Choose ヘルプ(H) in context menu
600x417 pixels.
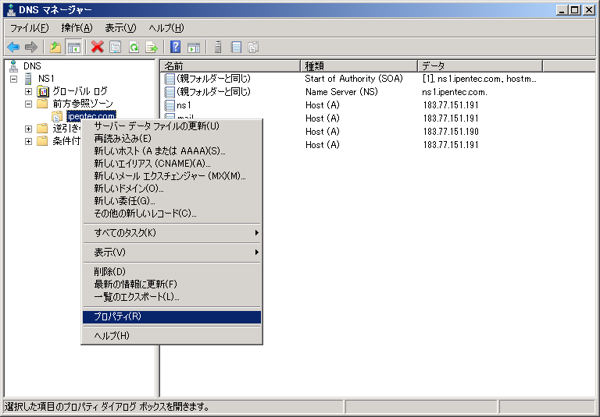[x=172, y=336]
